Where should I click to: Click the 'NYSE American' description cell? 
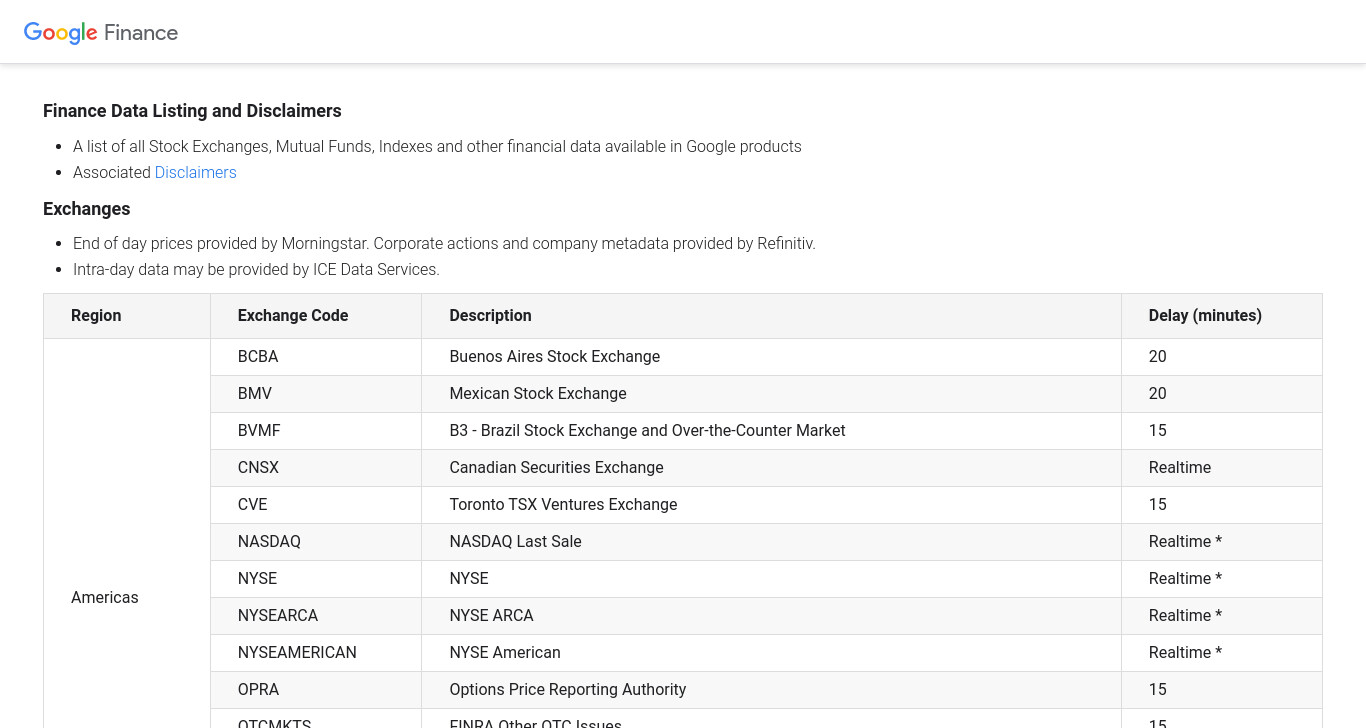[x=771, y=653]
